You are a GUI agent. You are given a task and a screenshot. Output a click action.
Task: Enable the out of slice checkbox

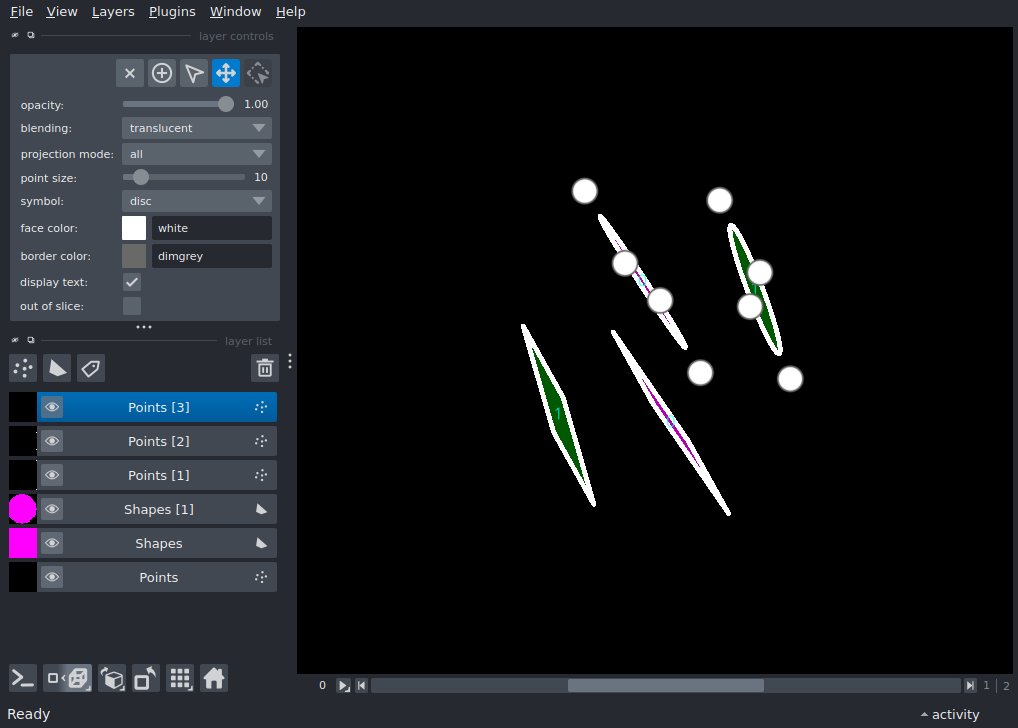[132, 306]
